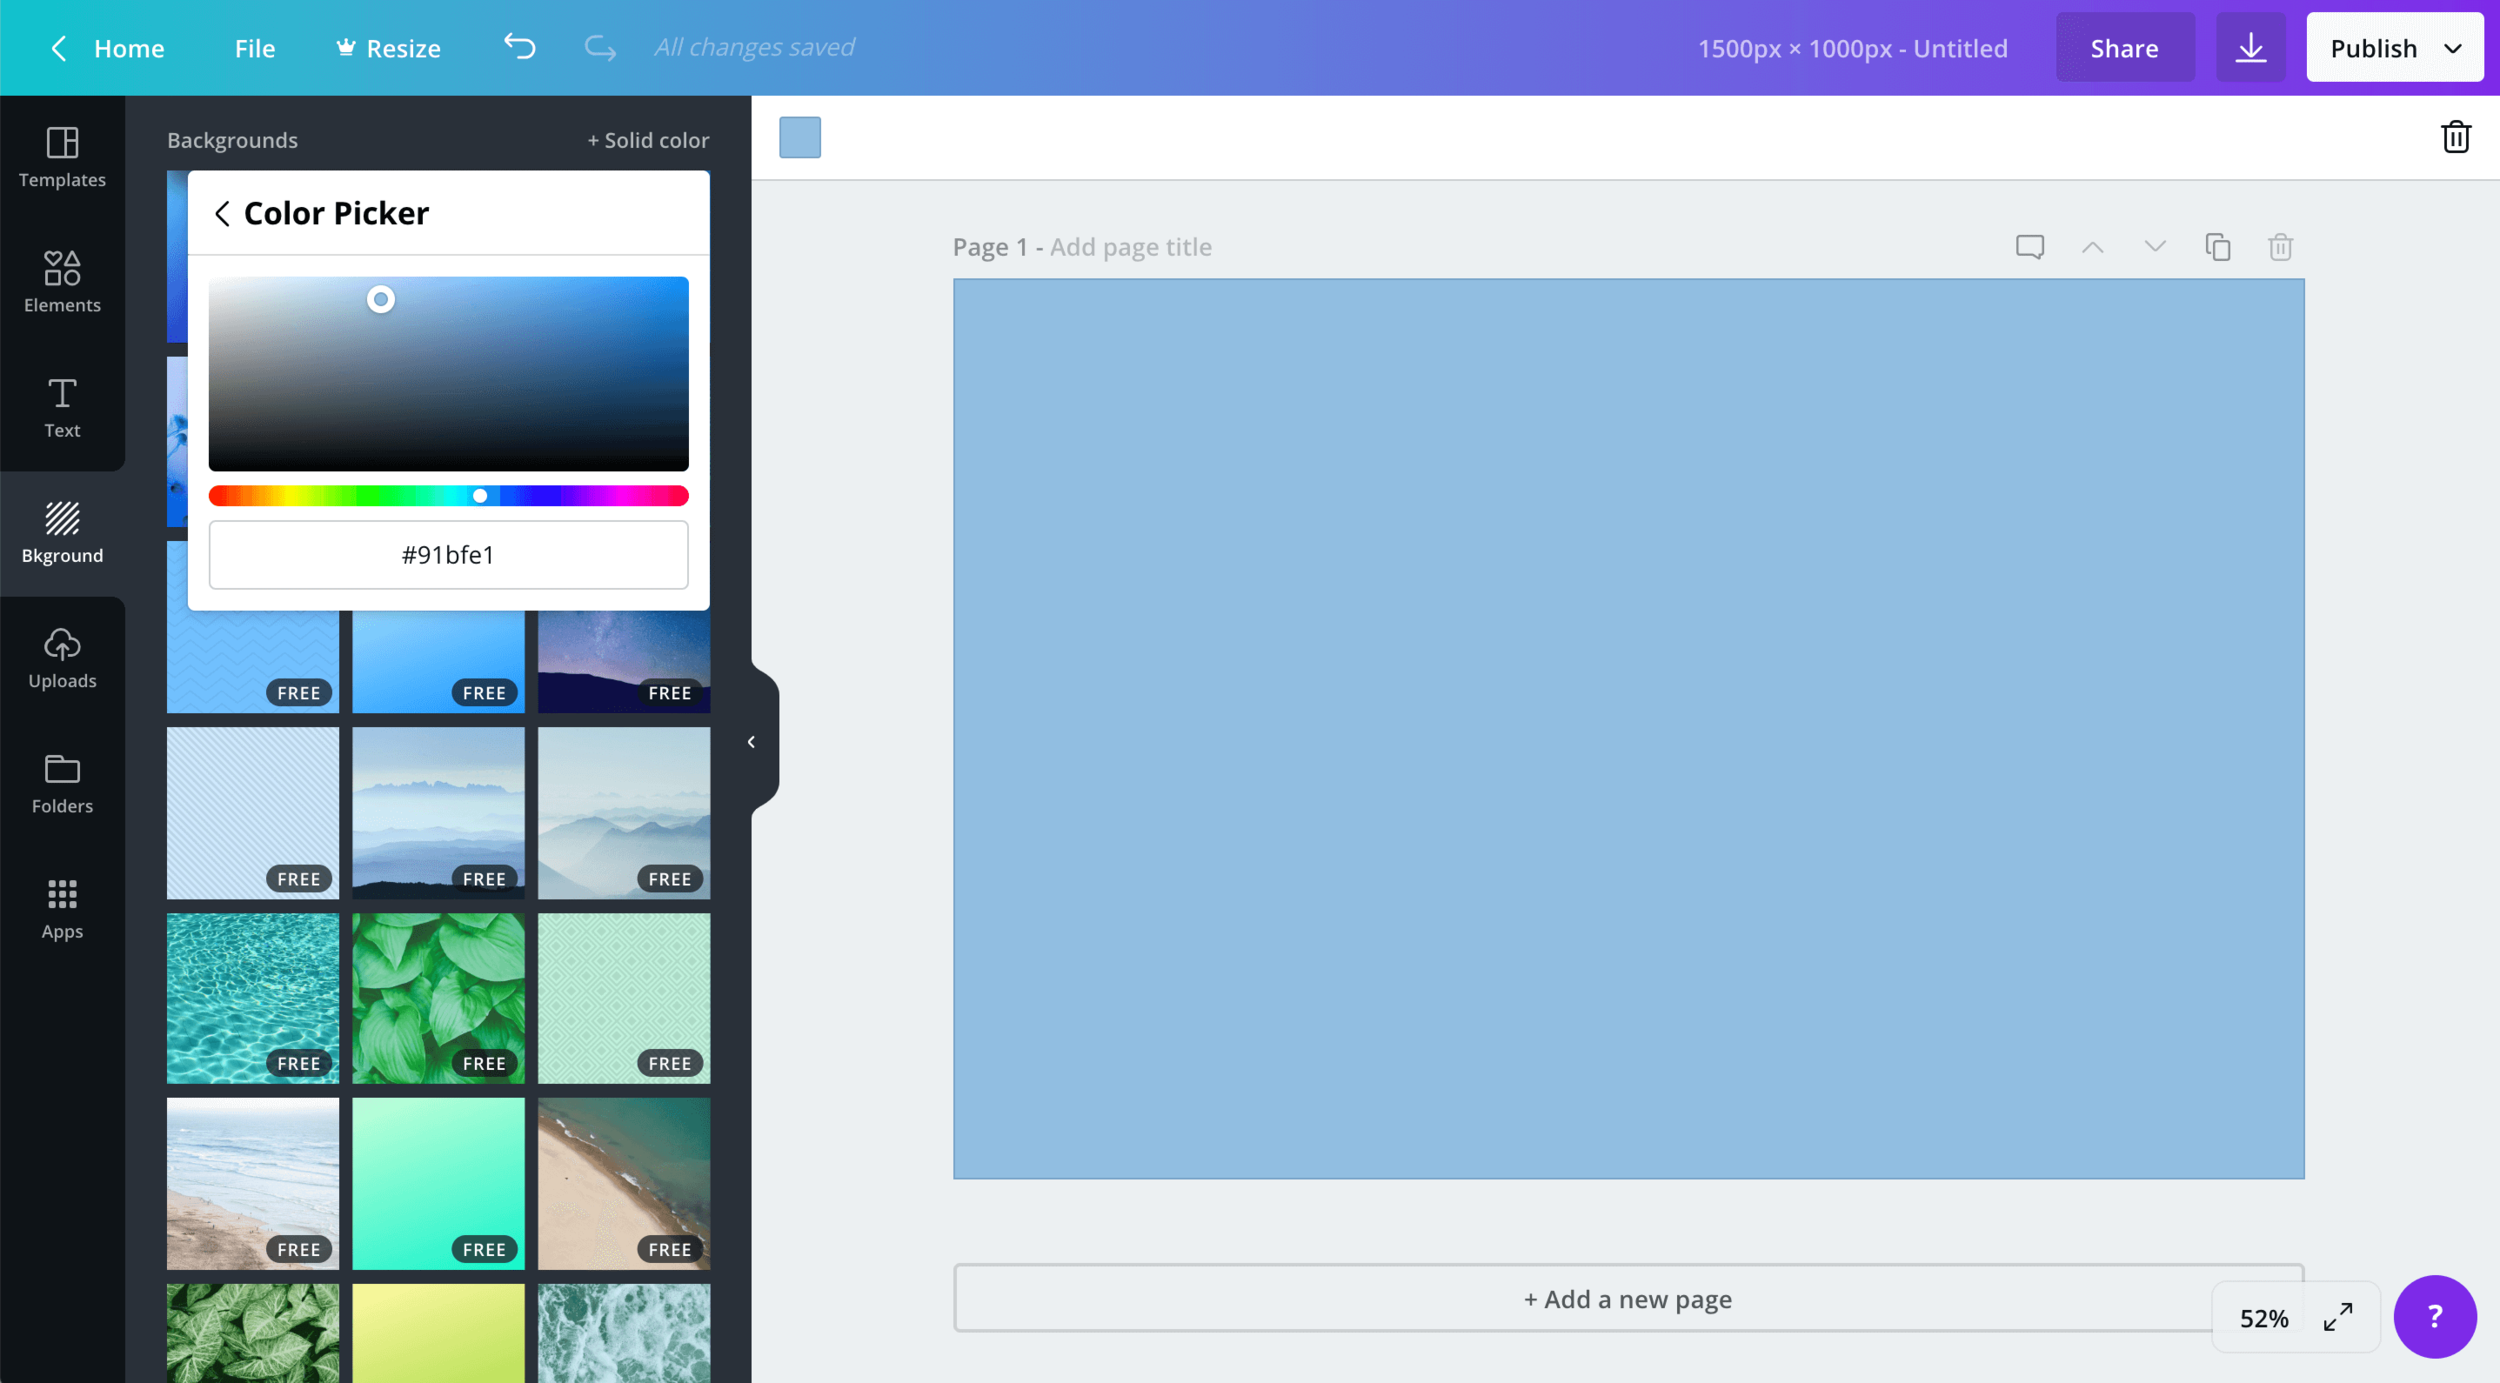Adjust the hue slider in the Color Picker
This screenshot has height=1383, width=2500.
pyautogui.click(x=479, y=495)
